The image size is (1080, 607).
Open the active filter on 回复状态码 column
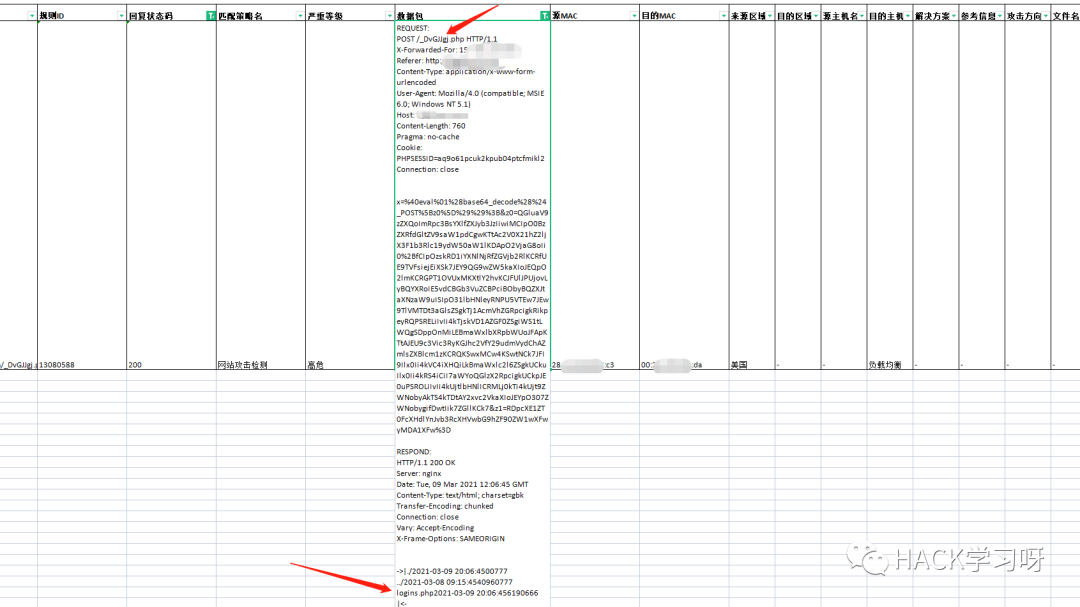(x=211, y=16)
